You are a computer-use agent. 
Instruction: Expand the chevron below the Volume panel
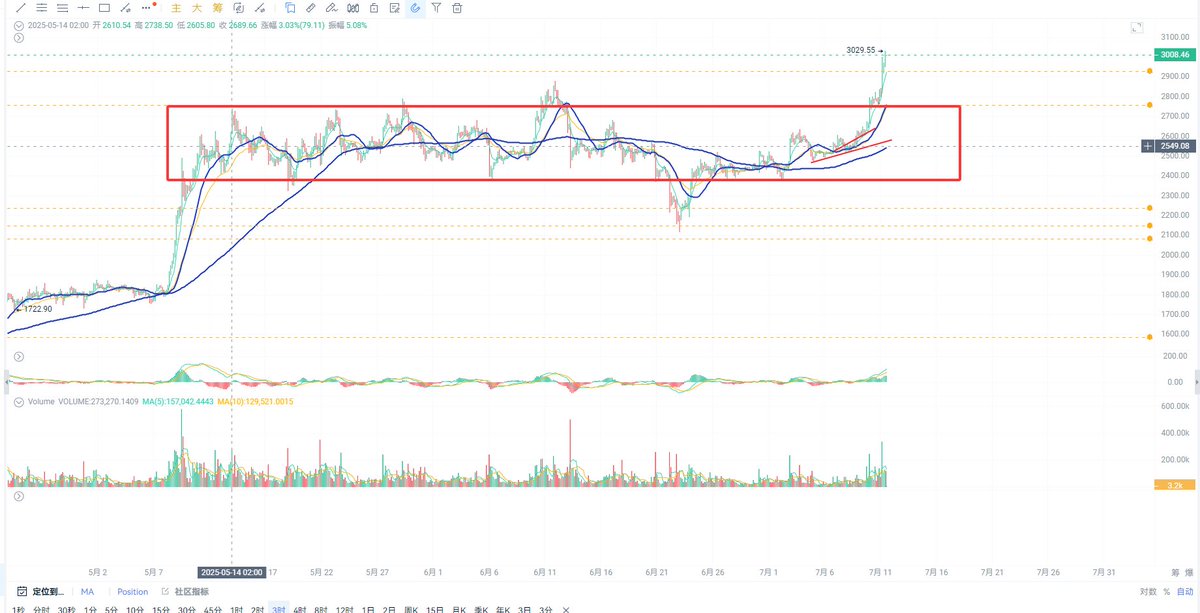[x=19, y=494]
